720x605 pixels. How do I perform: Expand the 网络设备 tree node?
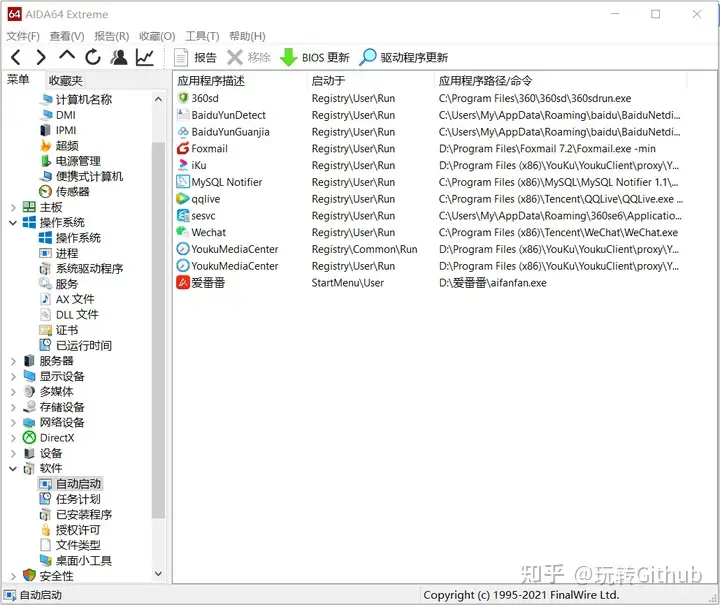pos(13,423)
